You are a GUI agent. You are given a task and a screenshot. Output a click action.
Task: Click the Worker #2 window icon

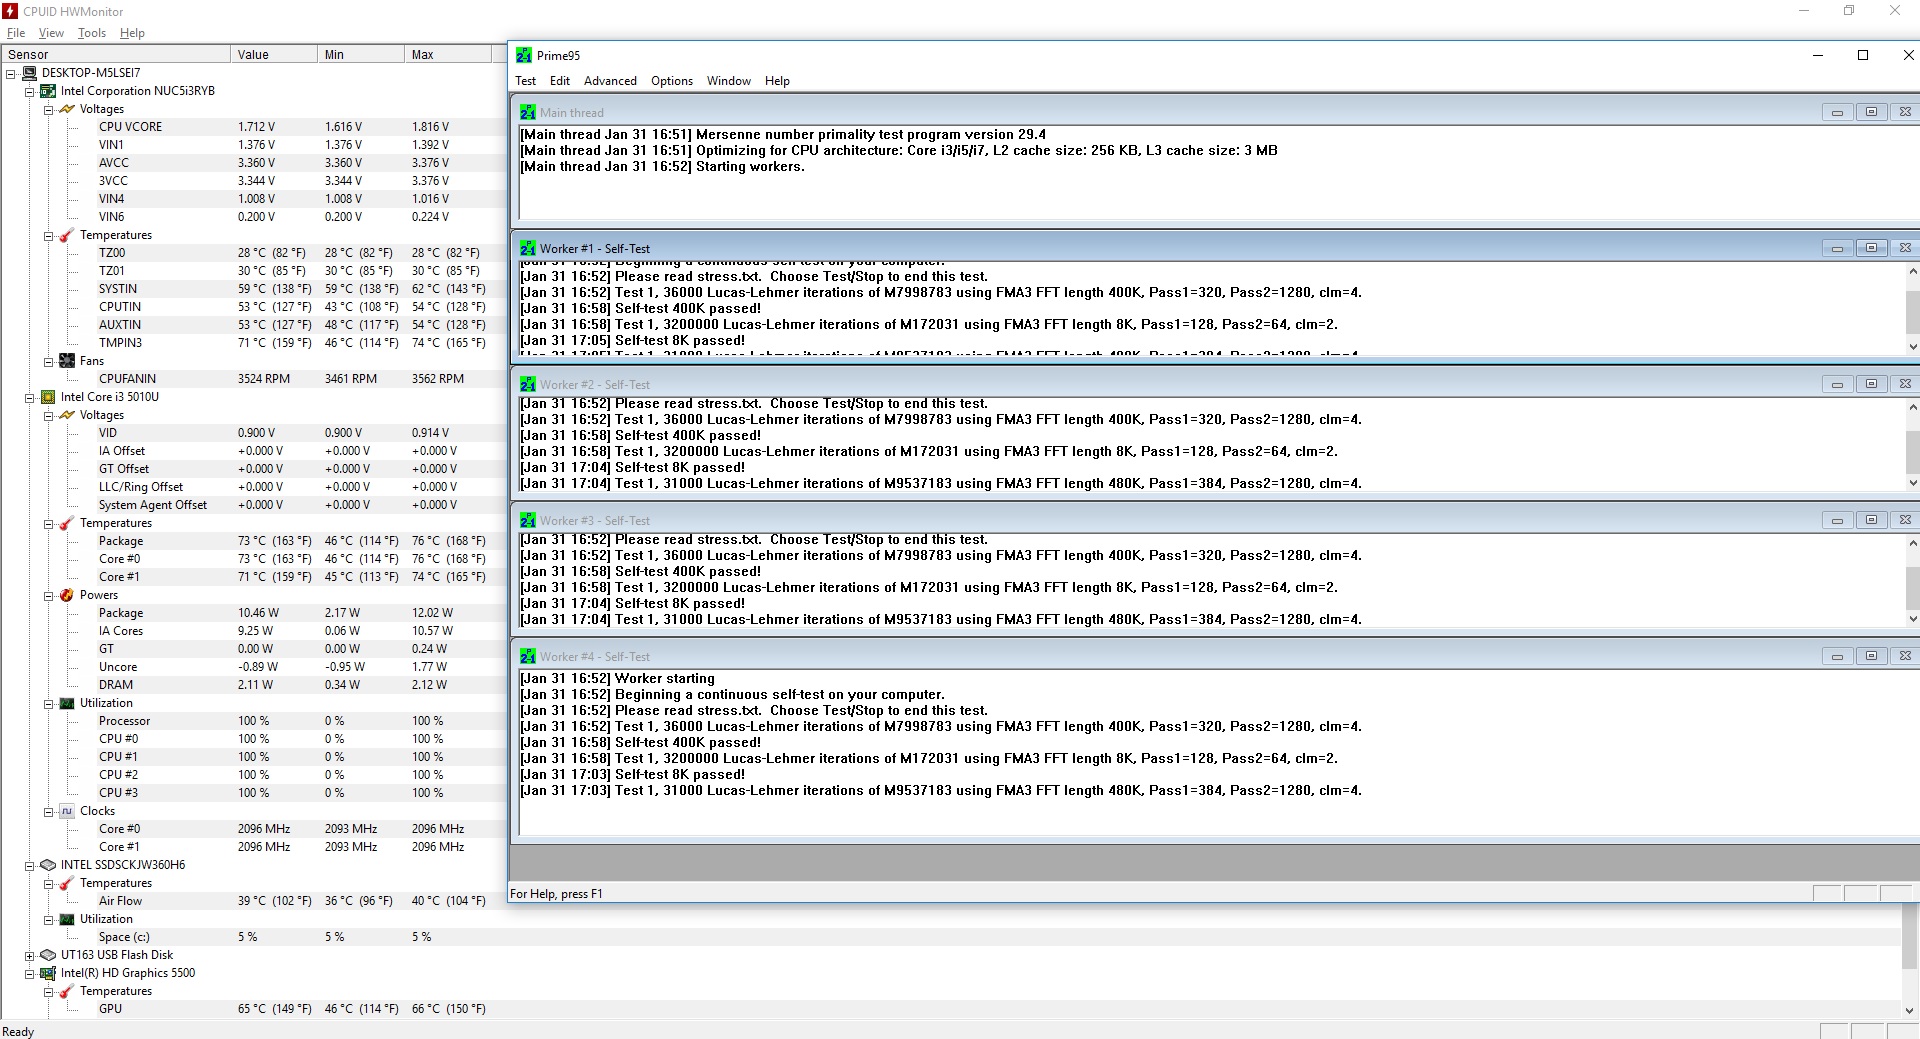click(x=527, y=384)
